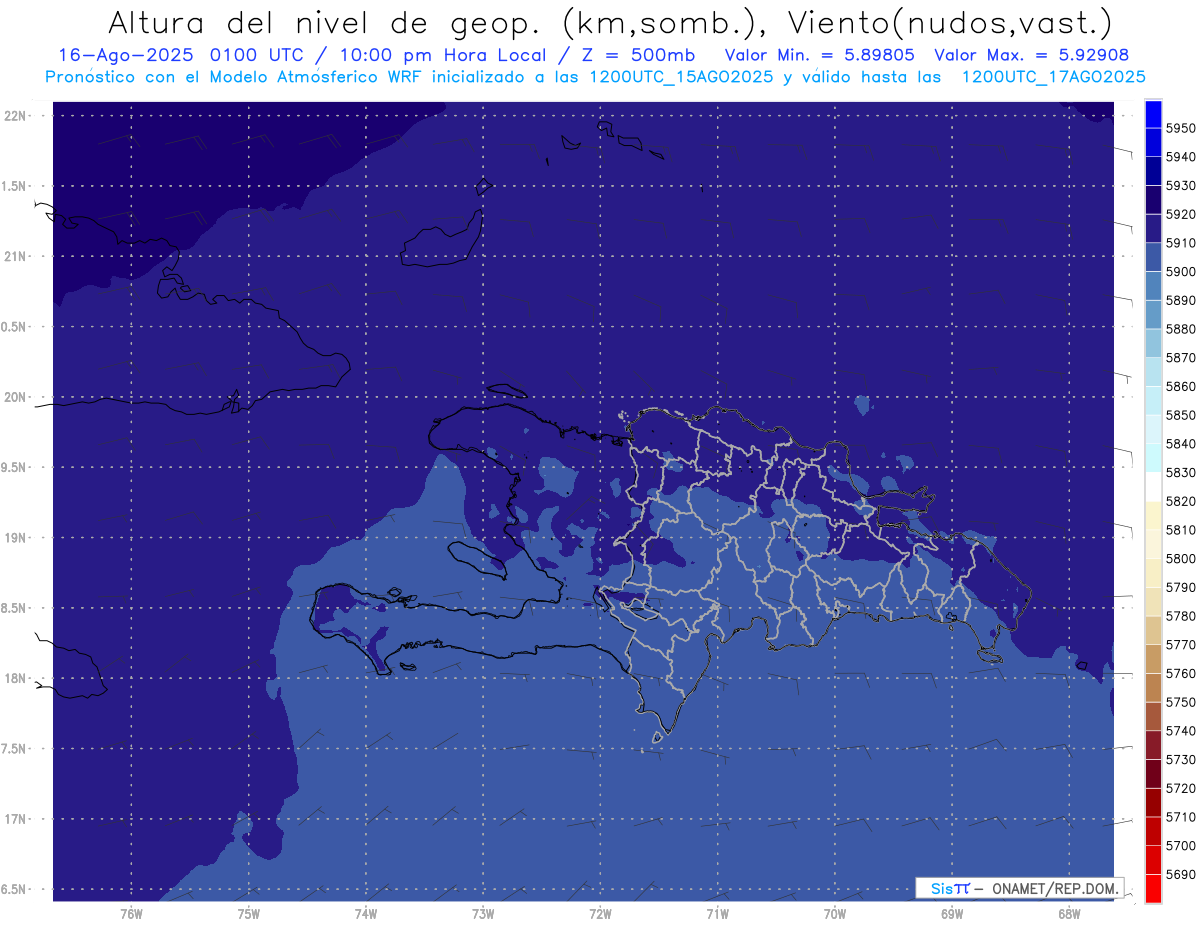Click the 72W longitude axis label
1200x927 pixels.
(600, 913)
